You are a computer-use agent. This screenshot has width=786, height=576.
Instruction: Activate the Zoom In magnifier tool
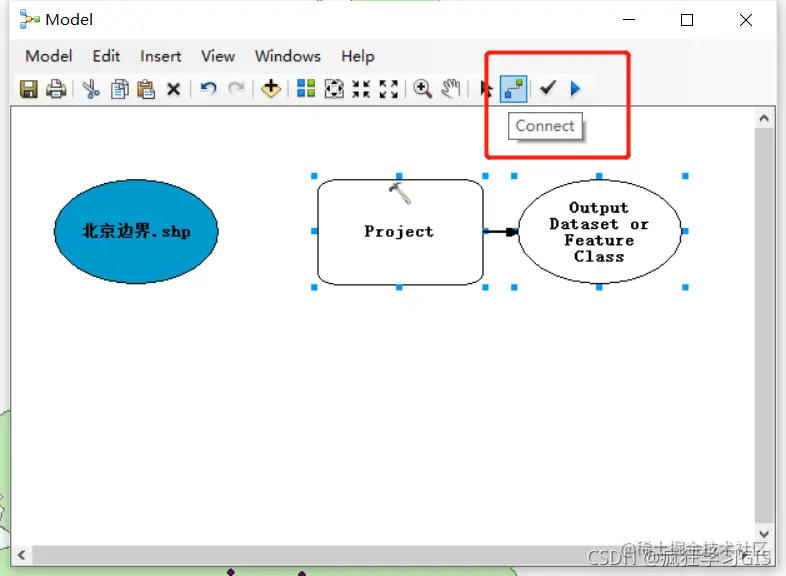[423, 89]
